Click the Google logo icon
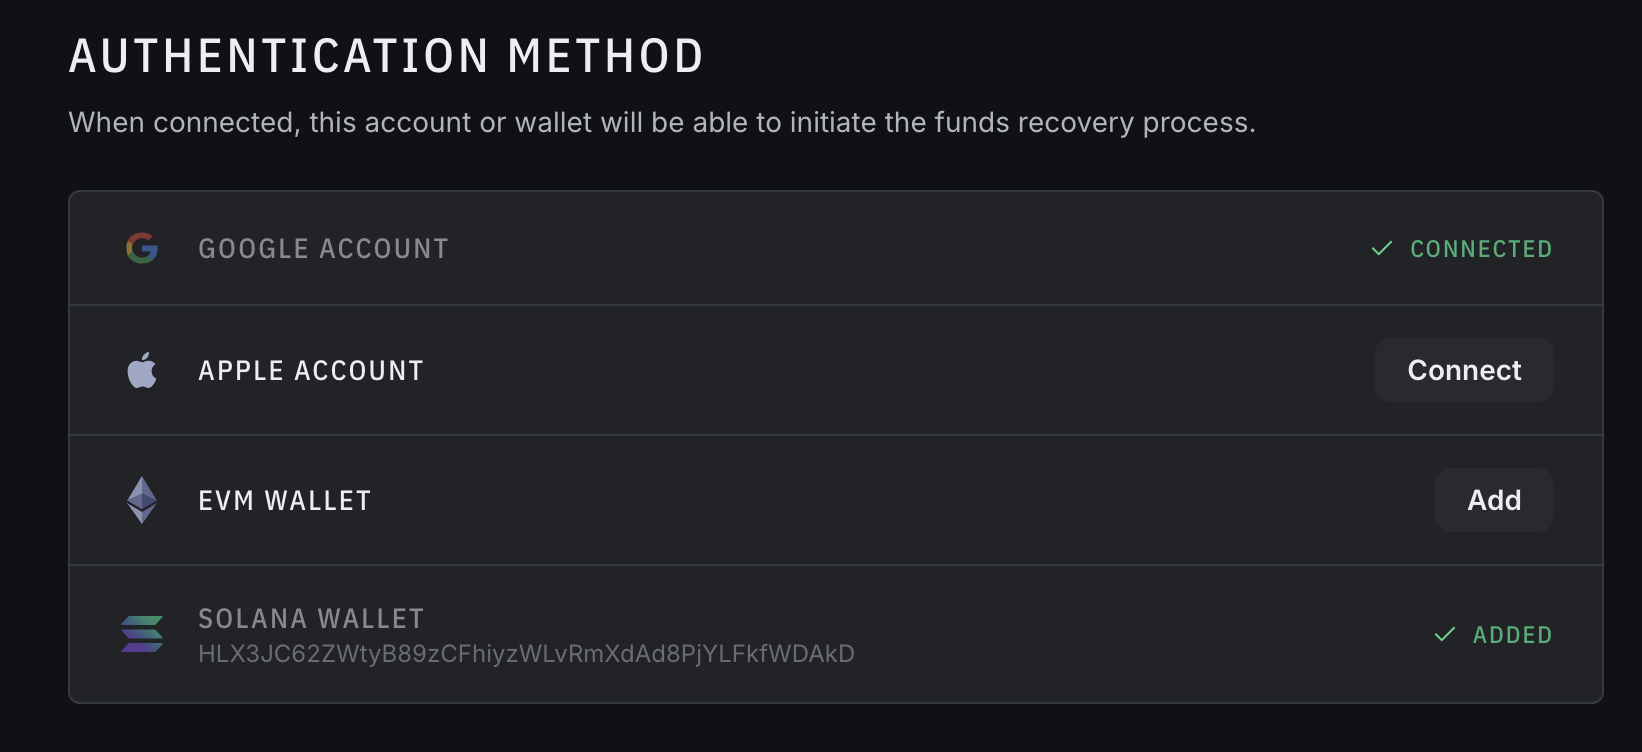Viewport: 1642px width, 752px height. click(x=142, y=248)
